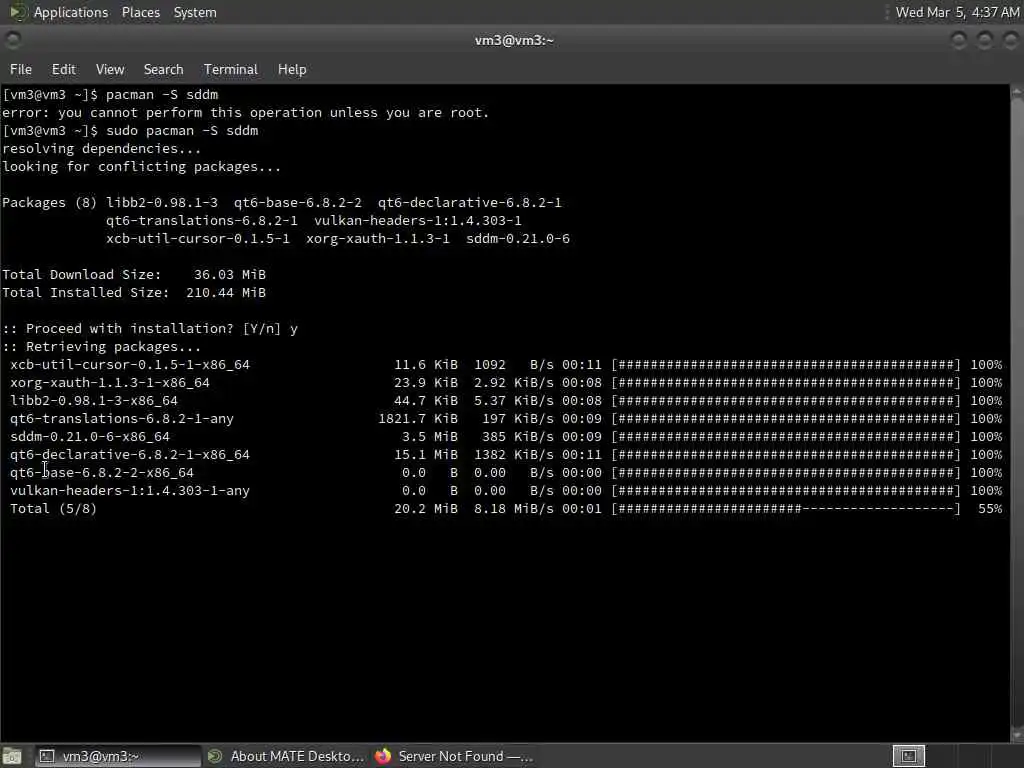Screen dimensions: 1024x768
Task: Open the Places panel menu
Action: [140, 12]
